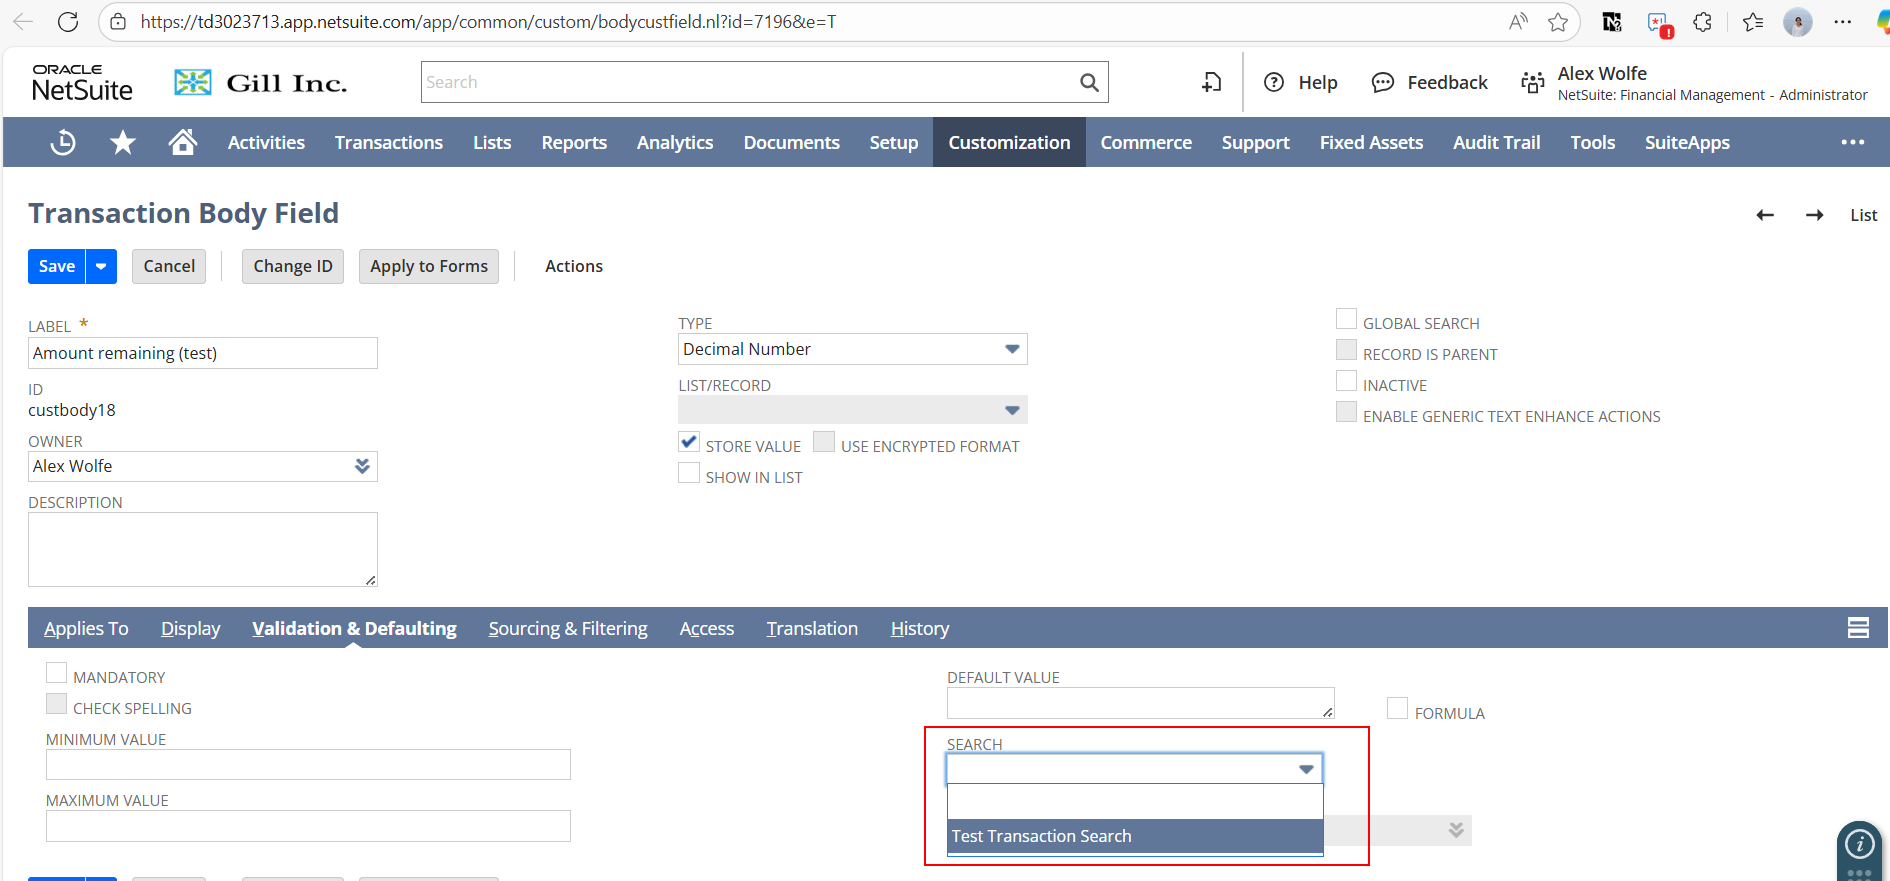Open the Recent Records history icon
The width and height of the screenshot is (1890, 881).
[x=63, y=143]
